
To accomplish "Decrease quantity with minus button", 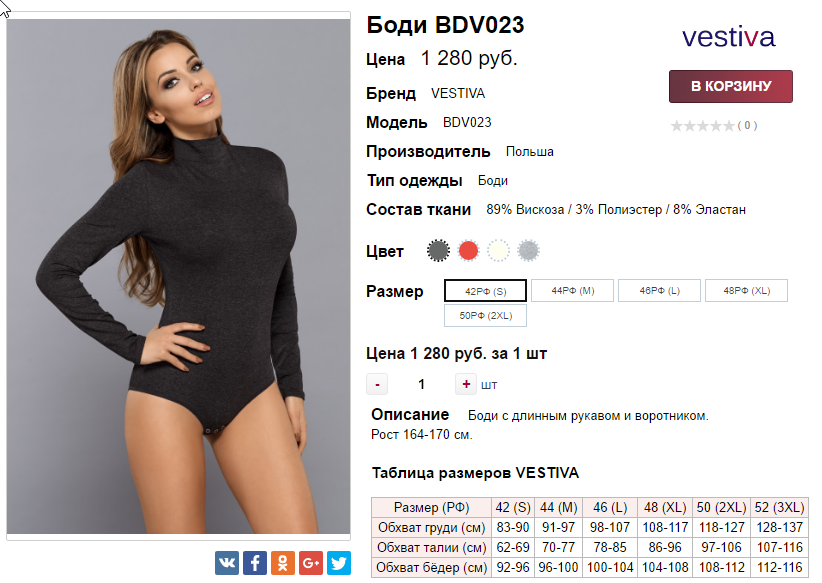I will (377, 384).
